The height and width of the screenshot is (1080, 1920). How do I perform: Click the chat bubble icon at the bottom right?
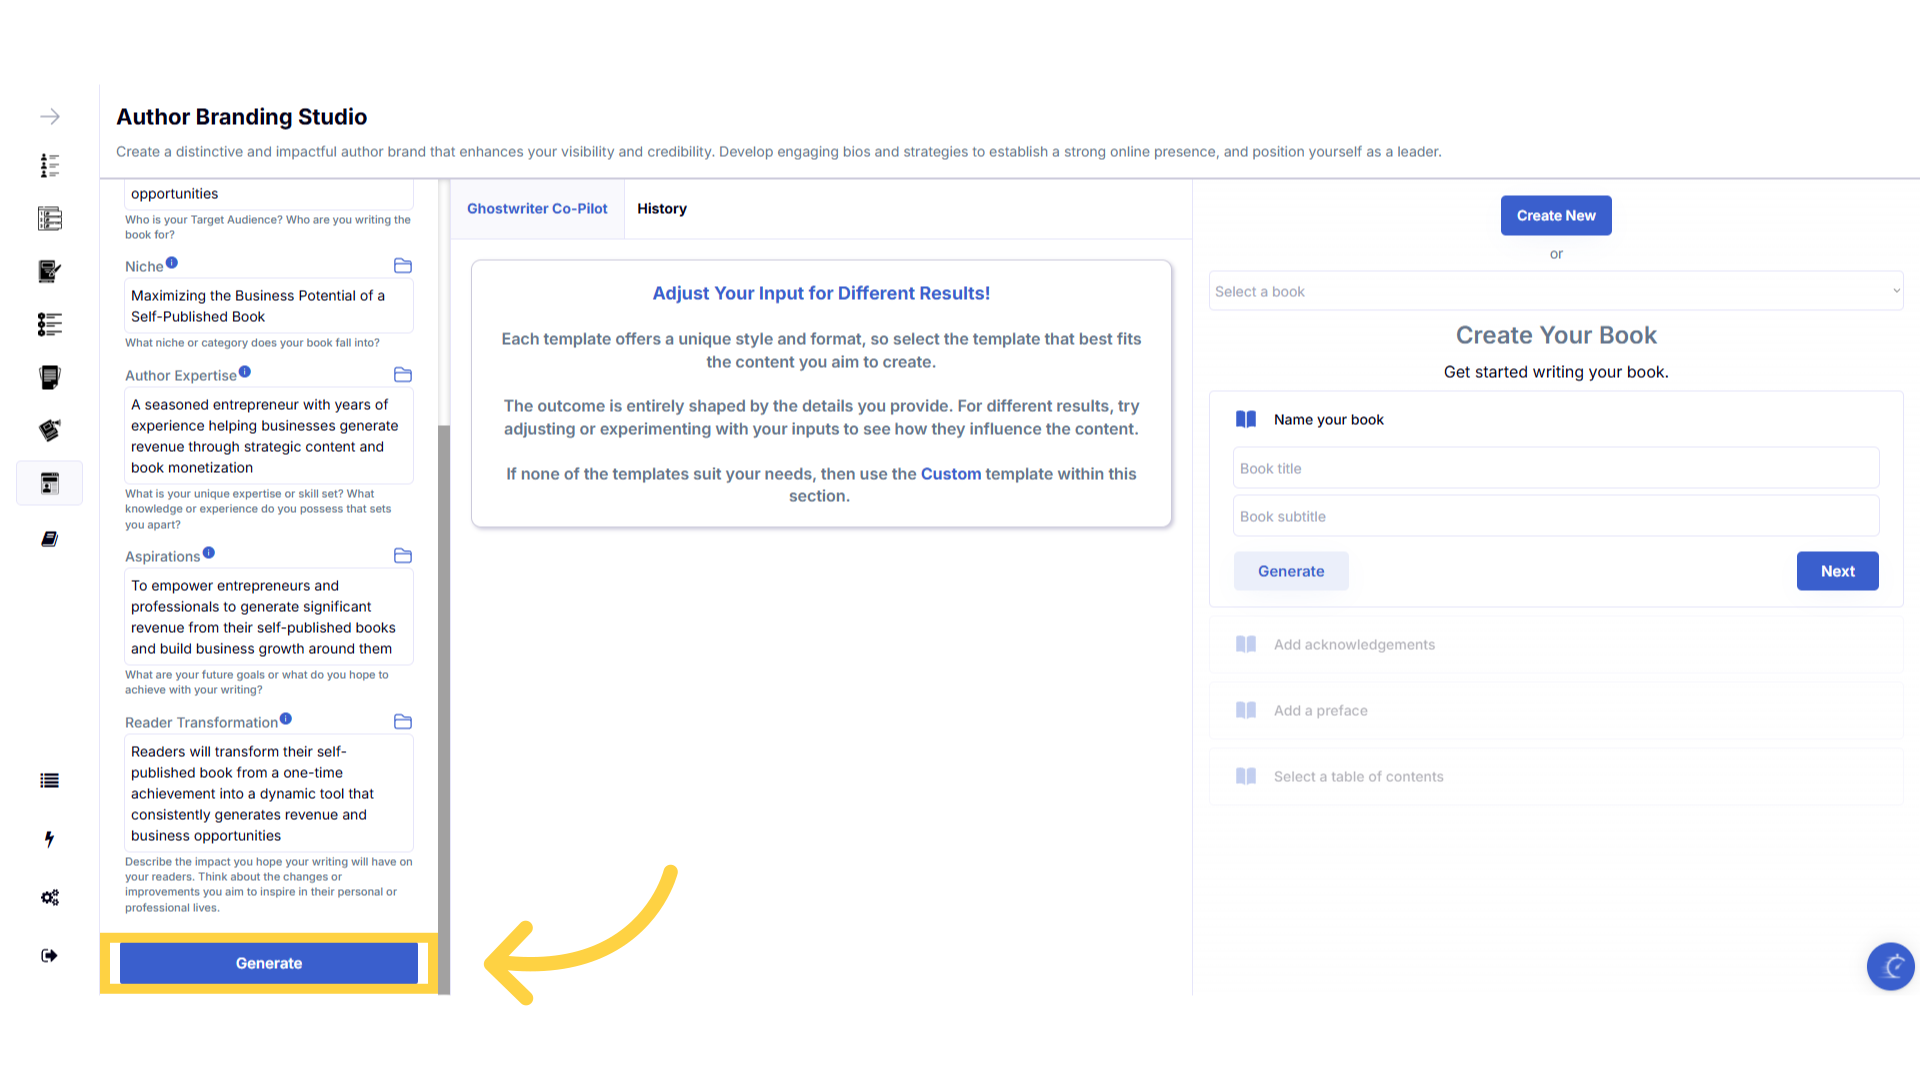click(1890, 966)
